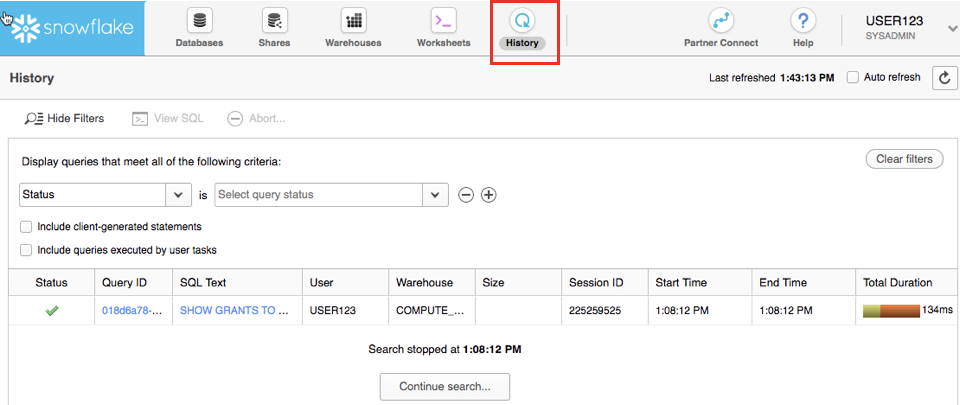The height and width of the screenshot is (405, 960).
Task: Add a filter with the plus circle icon
Action: pos(489,195)
